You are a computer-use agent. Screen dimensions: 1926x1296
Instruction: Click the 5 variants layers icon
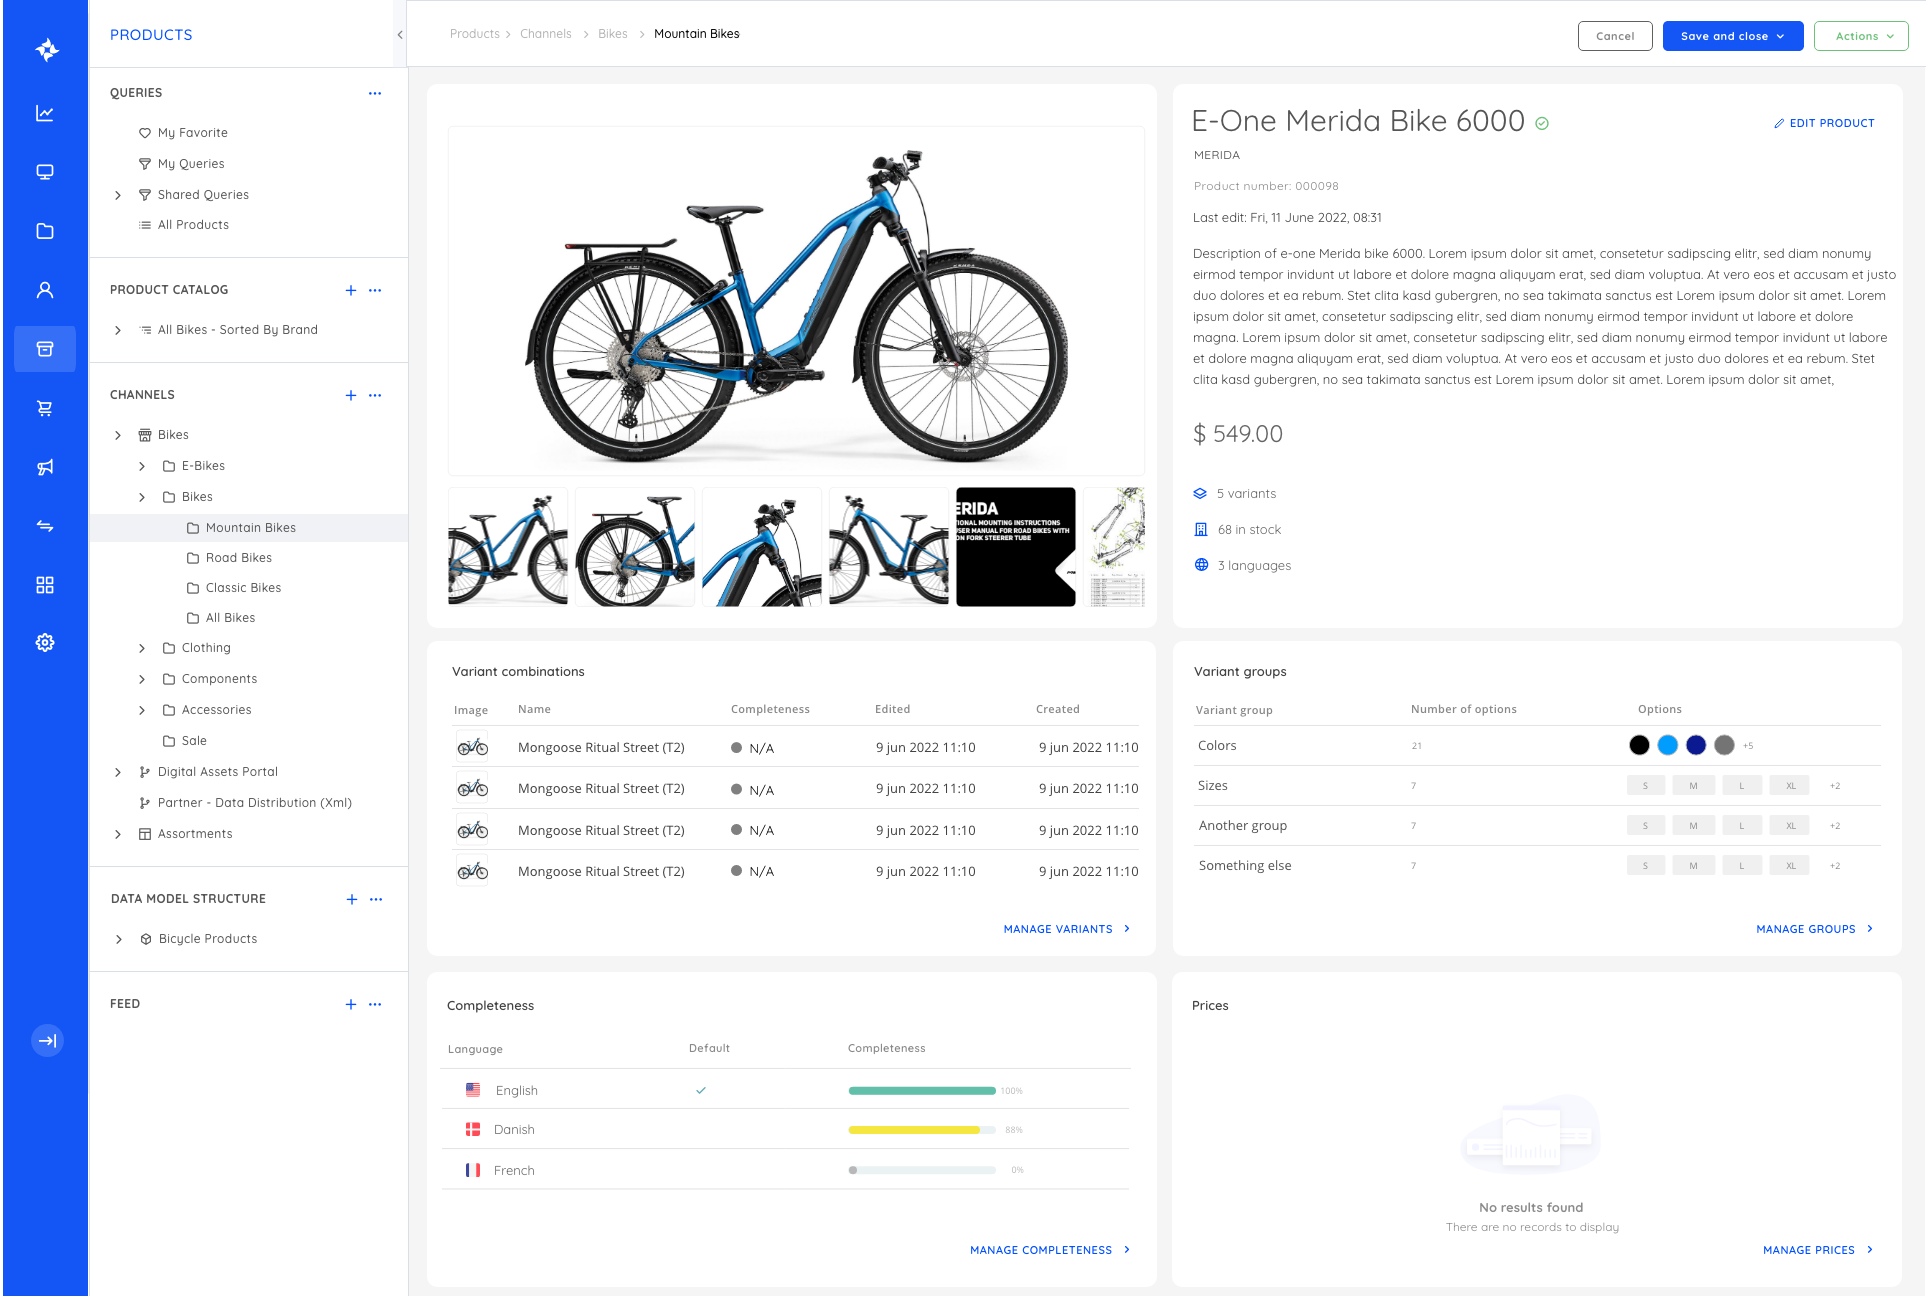pos(1200,493)
